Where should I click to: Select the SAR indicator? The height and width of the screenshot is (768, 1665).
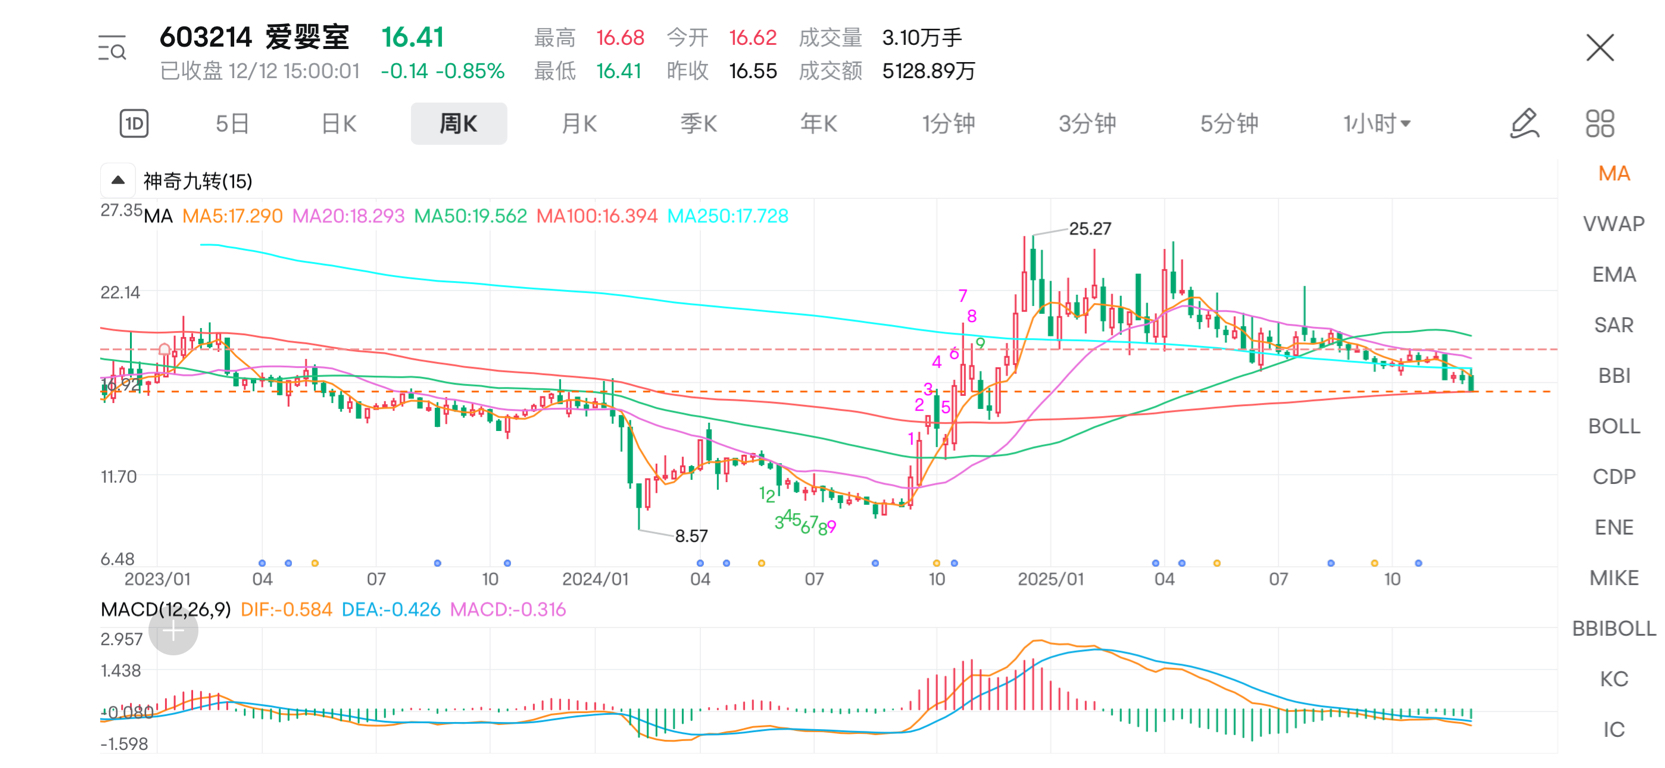pos(1614,325)
